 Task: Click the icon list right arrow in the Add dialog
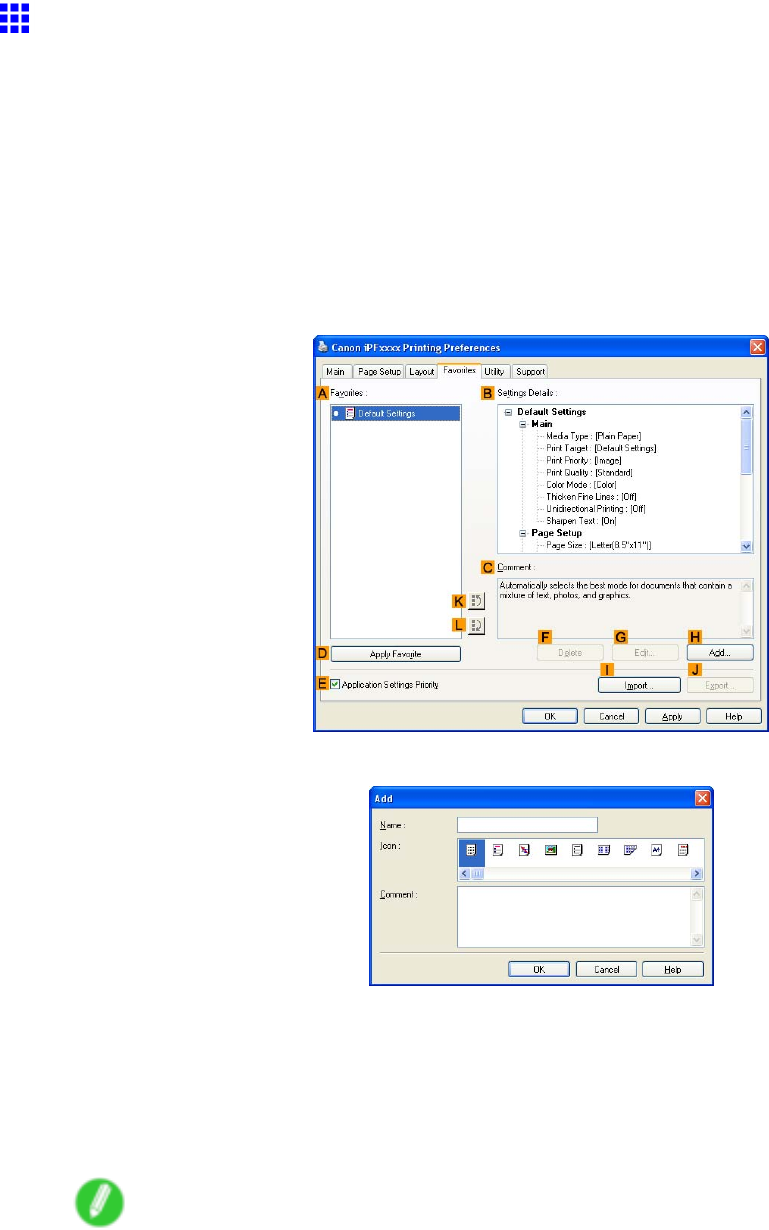tap(697, 873)
